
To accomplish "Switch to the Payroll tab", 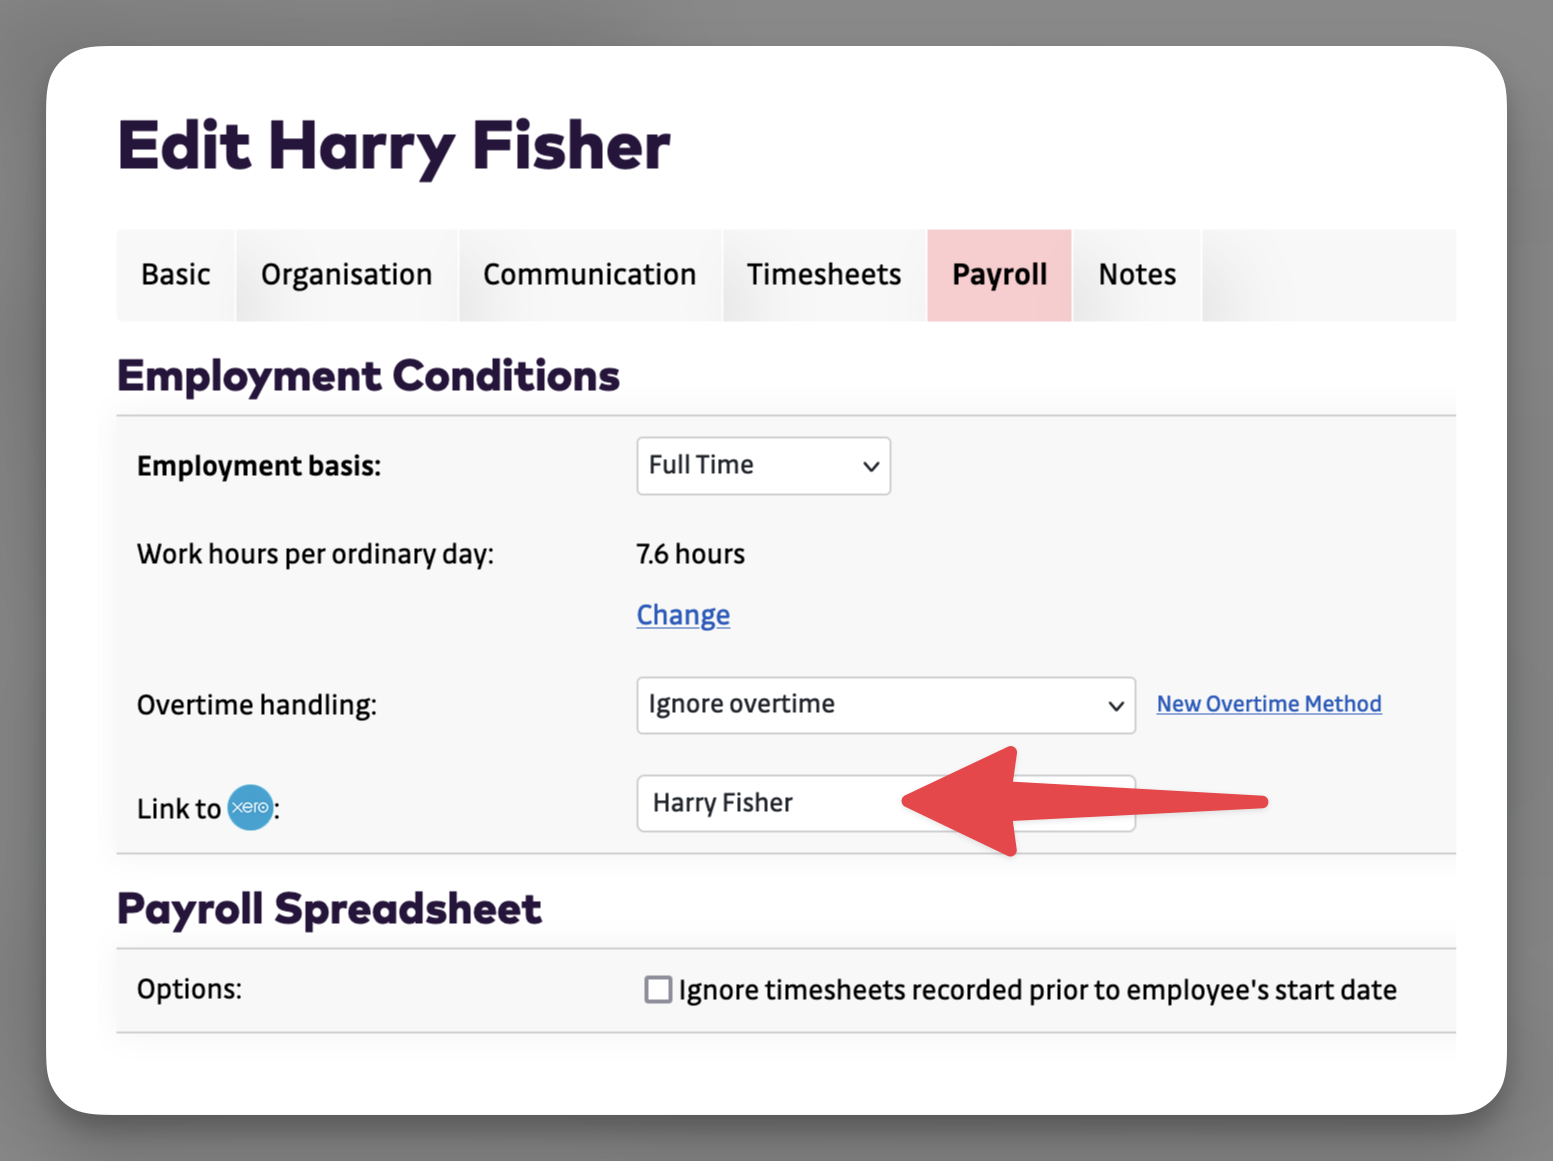I will coord(999,275).
